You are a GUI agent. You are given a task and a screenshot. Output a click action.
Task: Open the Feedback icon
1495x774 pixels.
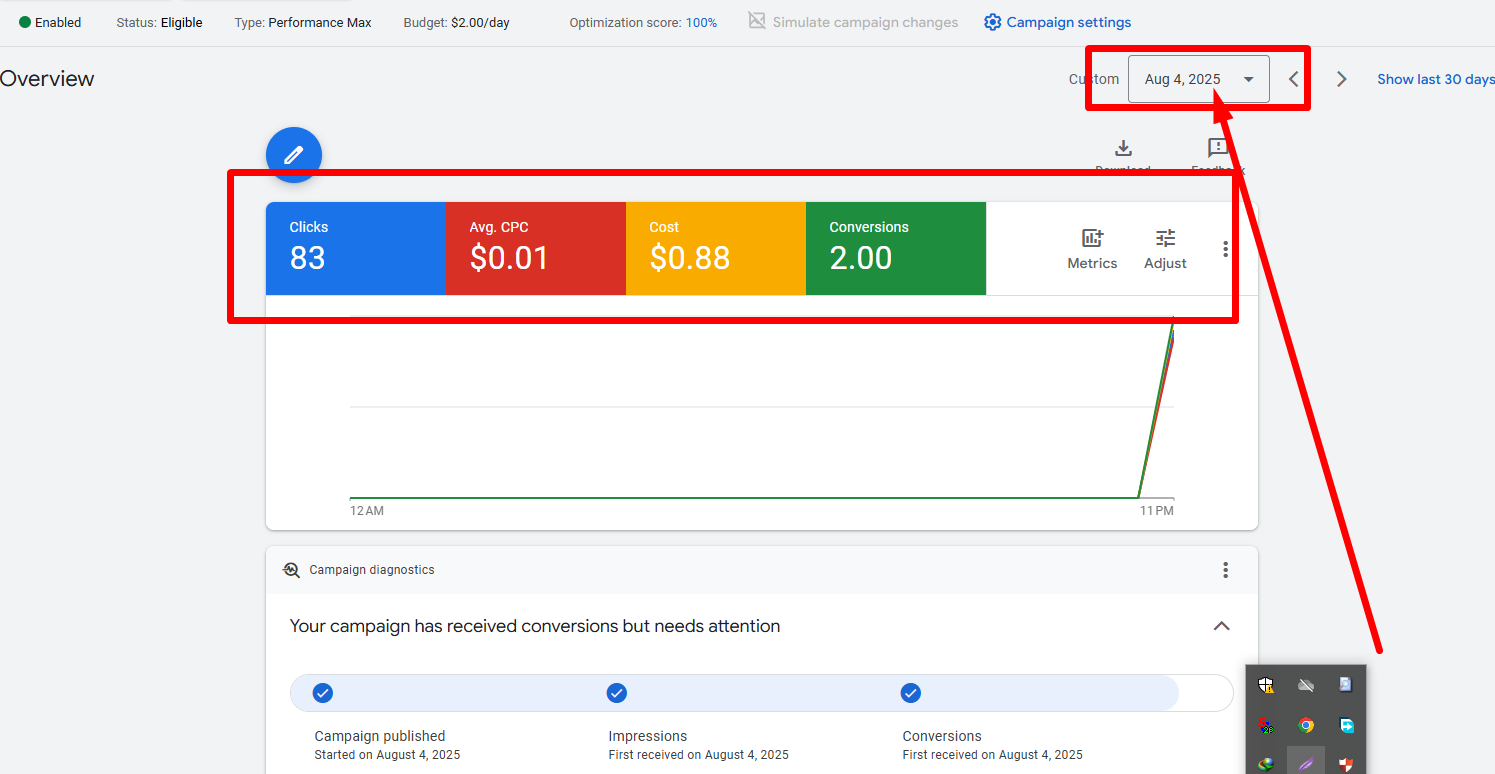pyautogui.click(x=1217, y=149)
